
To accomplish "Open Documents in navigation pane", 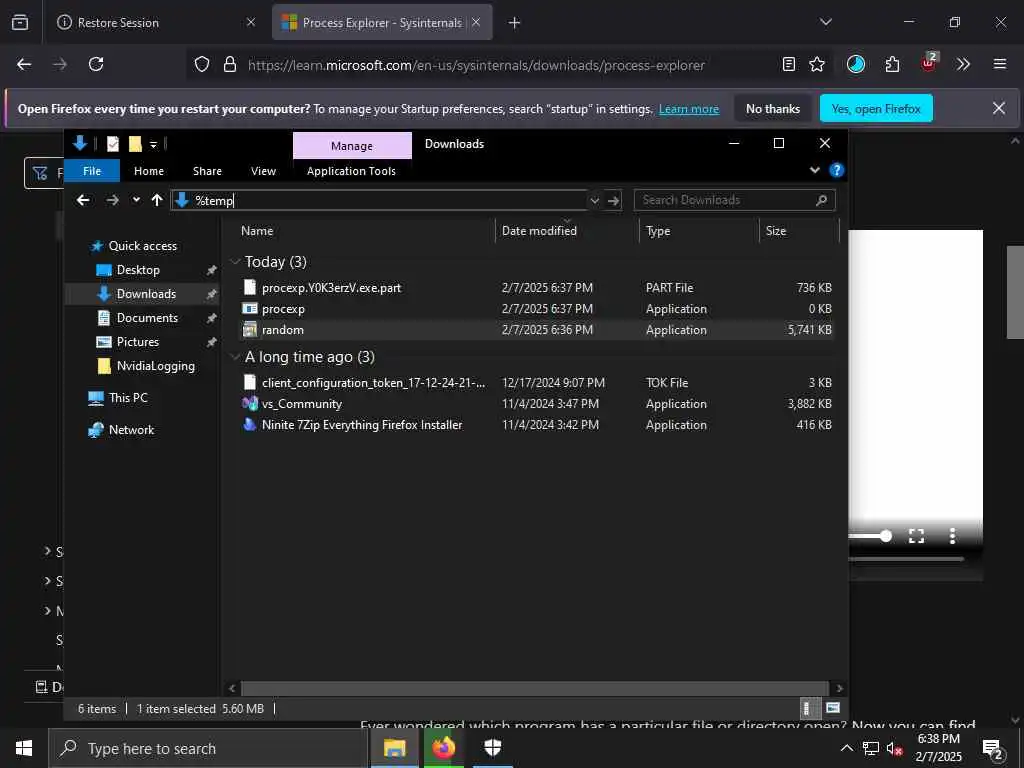I will tap(147, 318).
